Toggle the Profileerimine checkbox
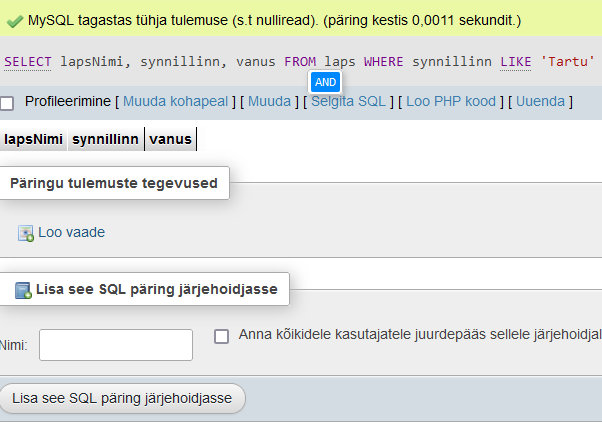Screen dimensions: 602x429 pos(7,103)
